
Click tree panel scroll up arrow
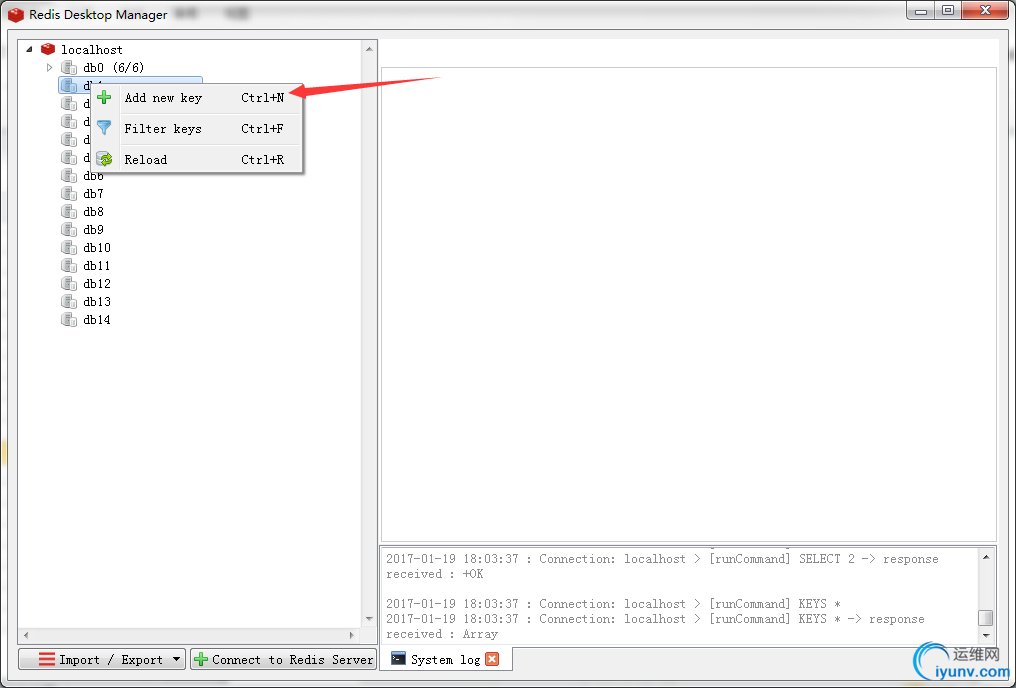[x=369, y=49]
